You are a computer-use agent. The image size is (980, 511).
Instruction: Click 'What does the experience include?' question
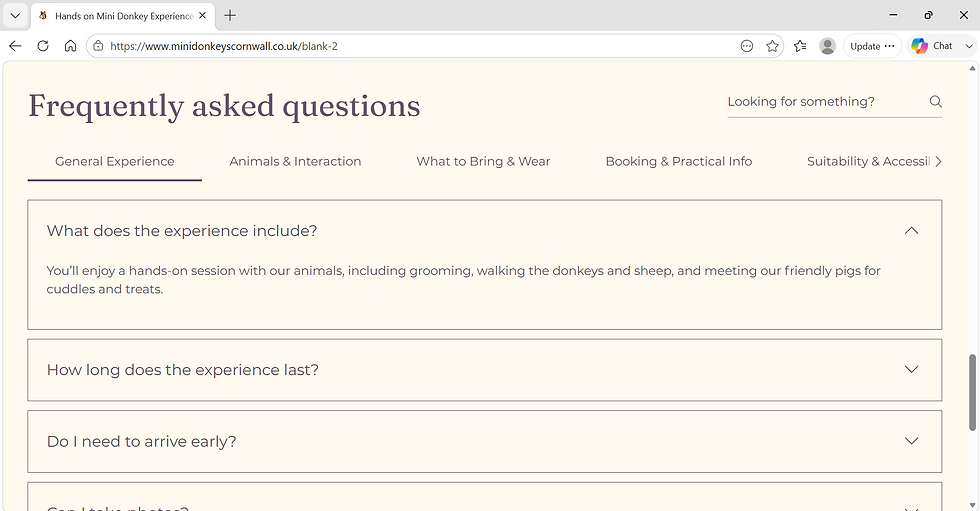point(182,231)
